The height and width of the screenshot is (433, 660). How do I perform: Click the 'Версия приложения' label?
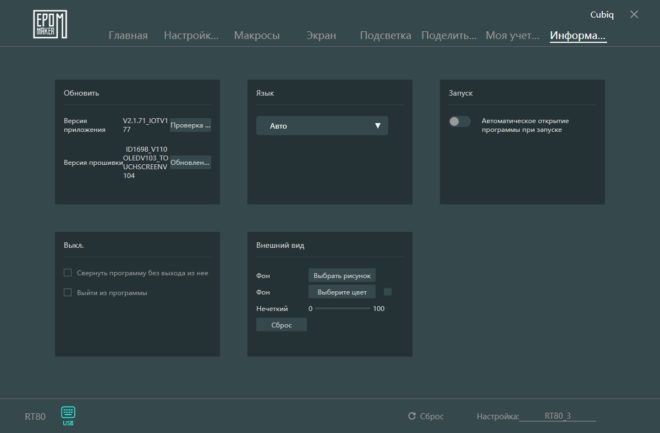point(85,125)
